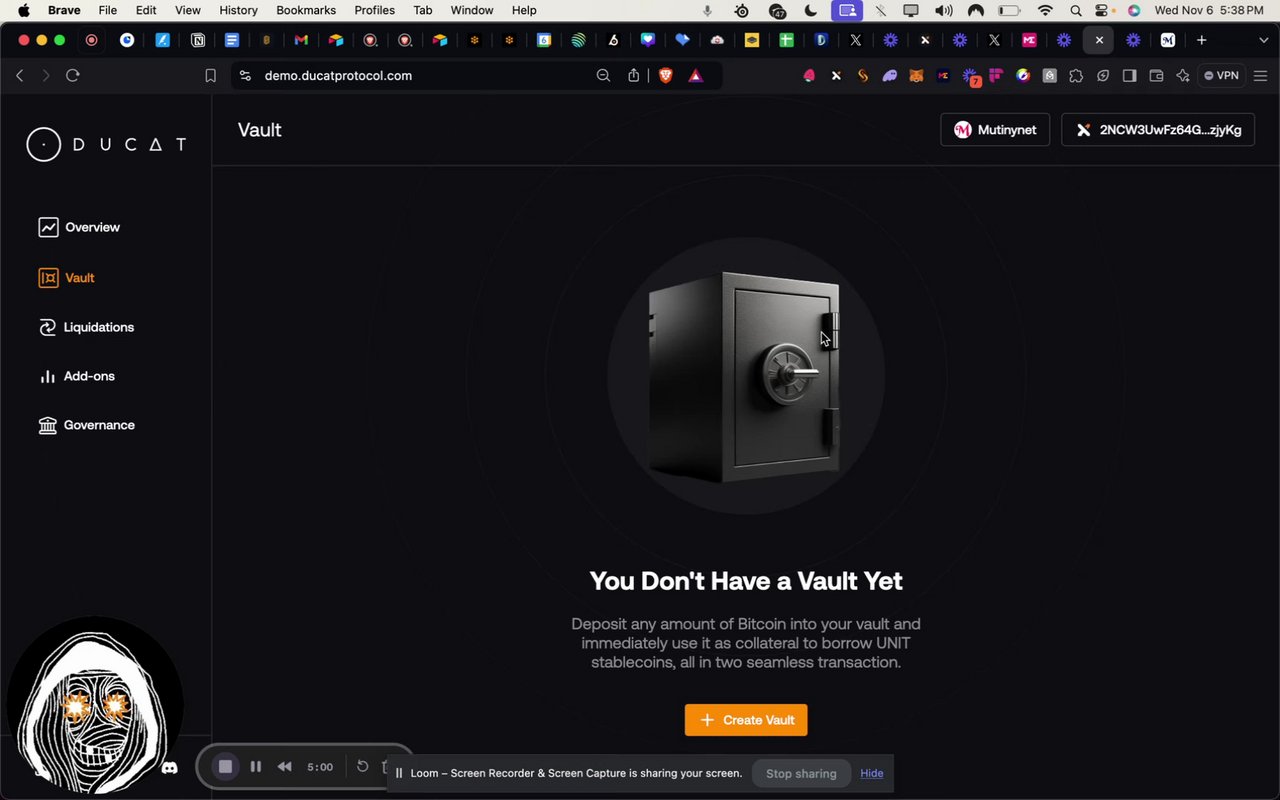Bookmark this page
The image size is (1280, 800).
[210, 76]
